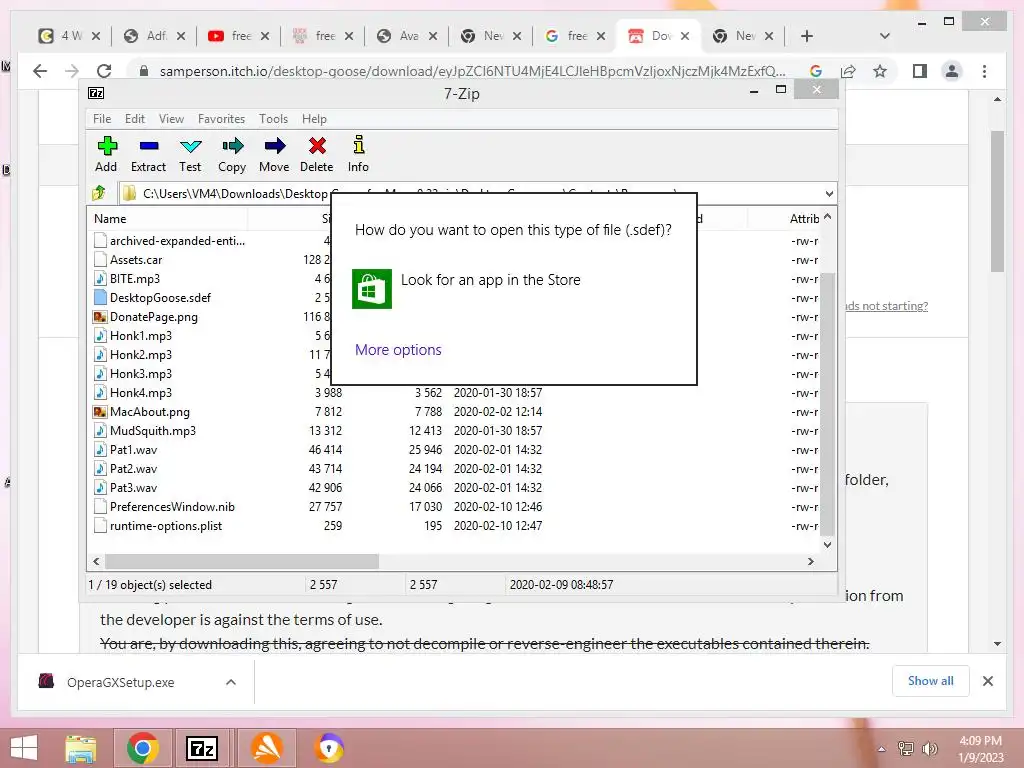The height and width of the screenshot is (768, 1024).
Task: Click the Extract toolbar icon
Action: click(148, 154)
